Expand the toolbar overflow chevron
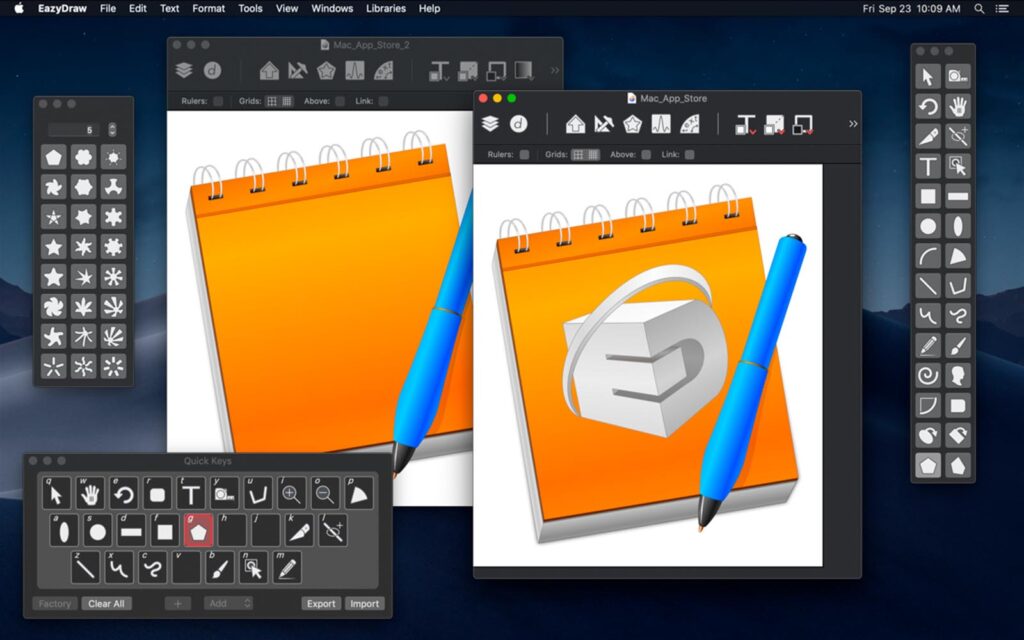 (x=852, y=123)
